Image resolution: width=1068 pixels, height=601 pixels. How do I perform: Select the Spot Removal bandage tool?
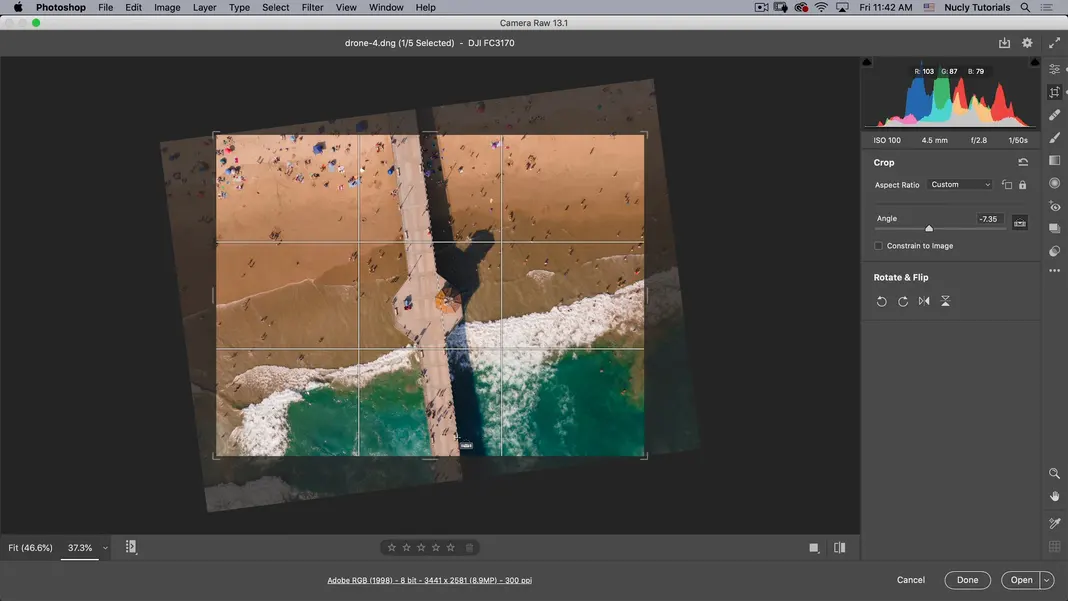[x=1054, y=114]
